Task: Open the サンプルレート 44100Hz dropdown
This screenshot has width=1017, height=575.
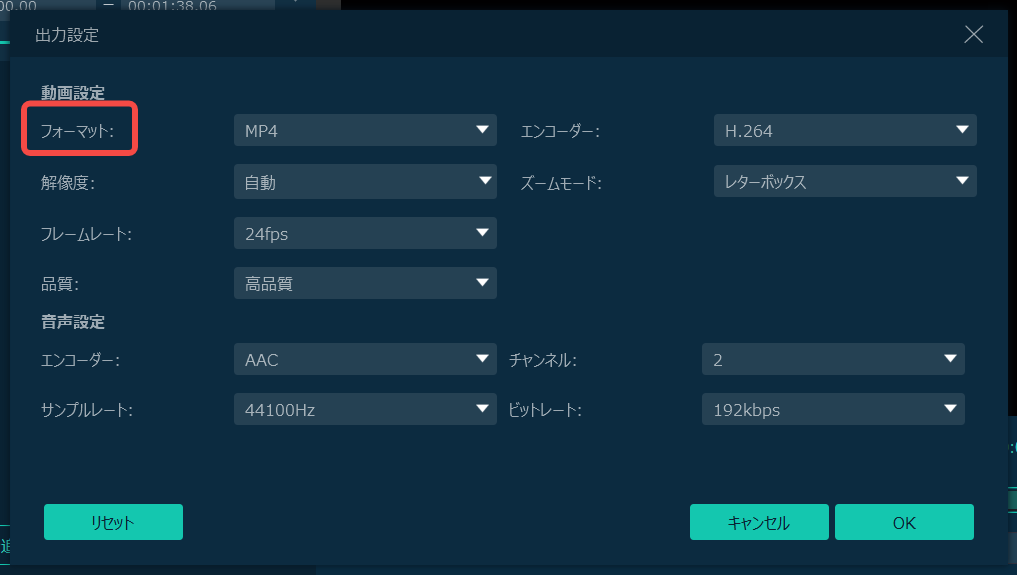Action: [365, 409]
